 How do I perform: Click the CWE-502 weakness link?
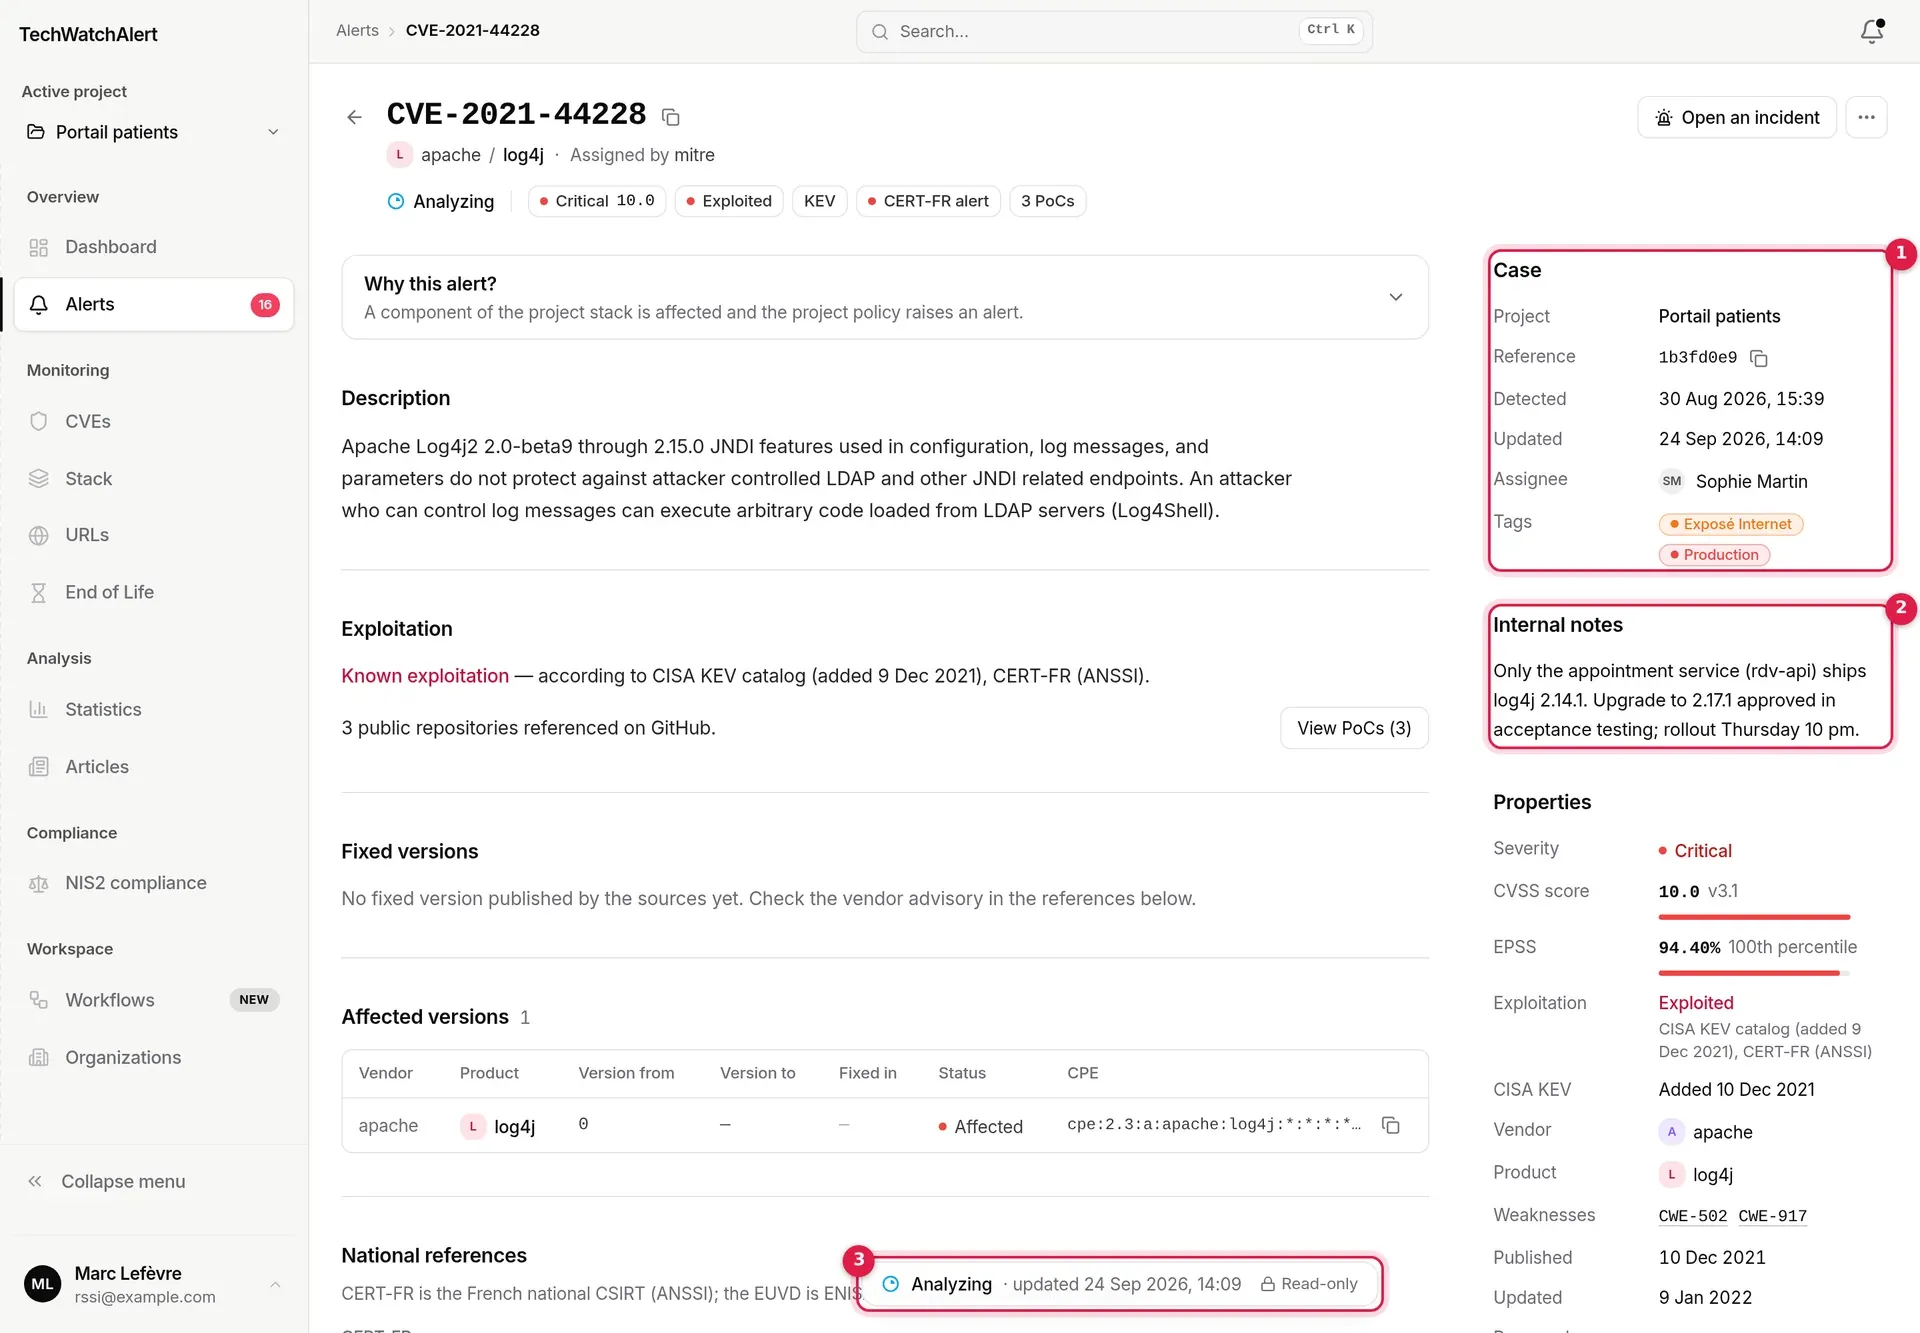(1692, 1216)
